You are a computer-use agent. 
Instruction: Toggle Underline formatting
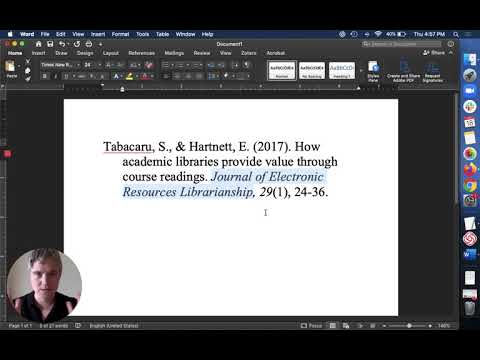pos(66,76)
